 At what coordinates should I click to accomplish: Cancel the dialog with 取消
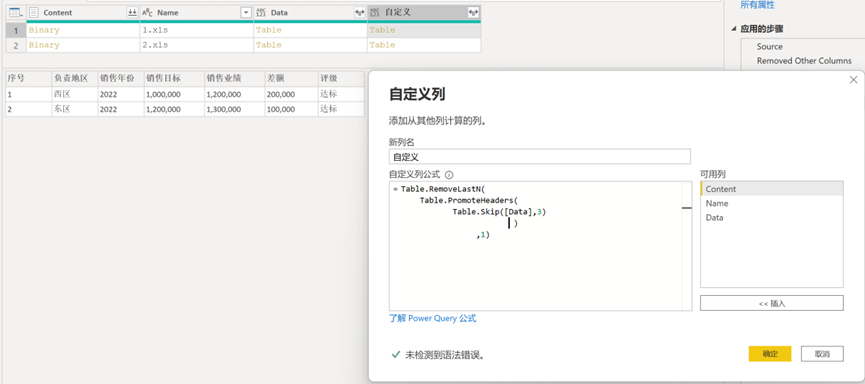point(822,354)
